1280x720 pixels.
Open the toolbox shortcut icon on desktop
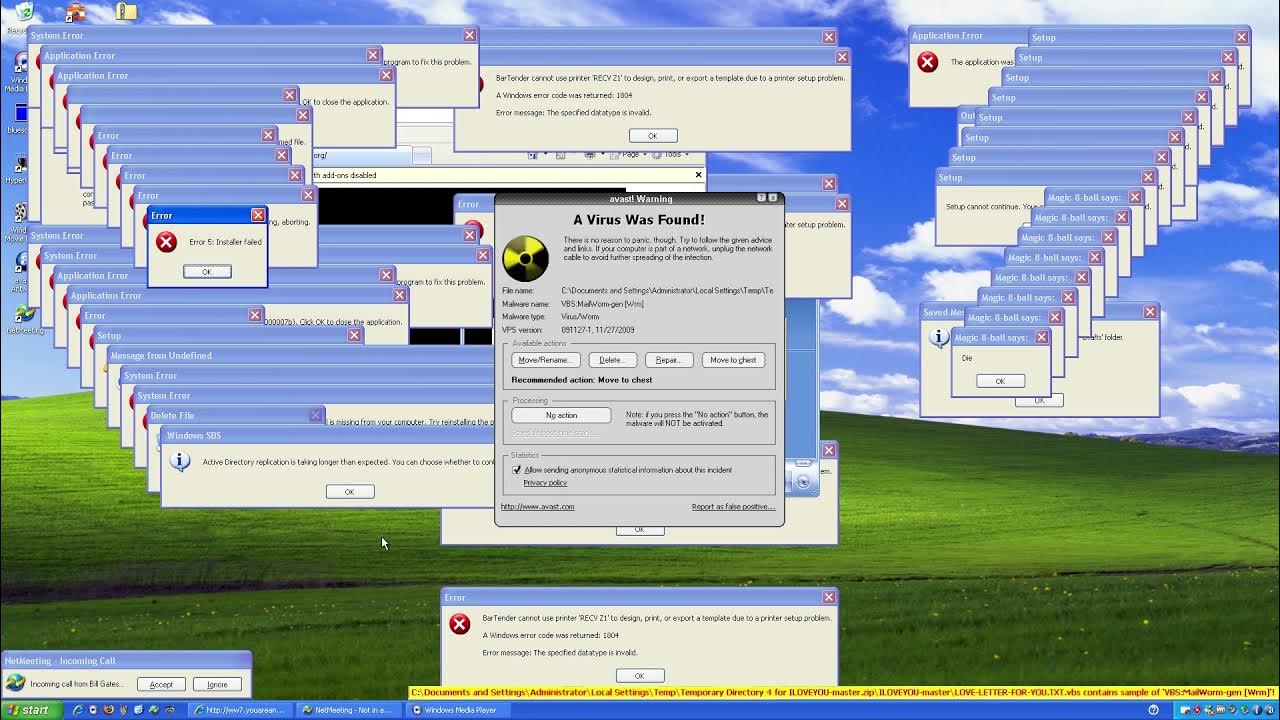tap(74, 12)
